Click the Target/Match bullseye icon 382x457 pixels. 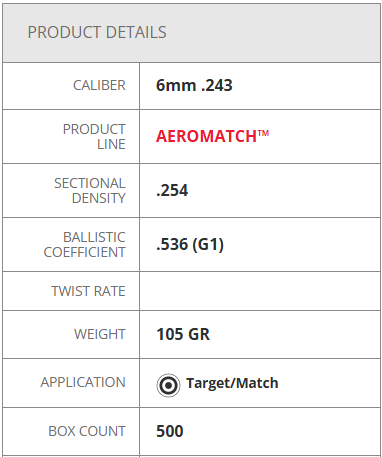(x=168, y=385)
